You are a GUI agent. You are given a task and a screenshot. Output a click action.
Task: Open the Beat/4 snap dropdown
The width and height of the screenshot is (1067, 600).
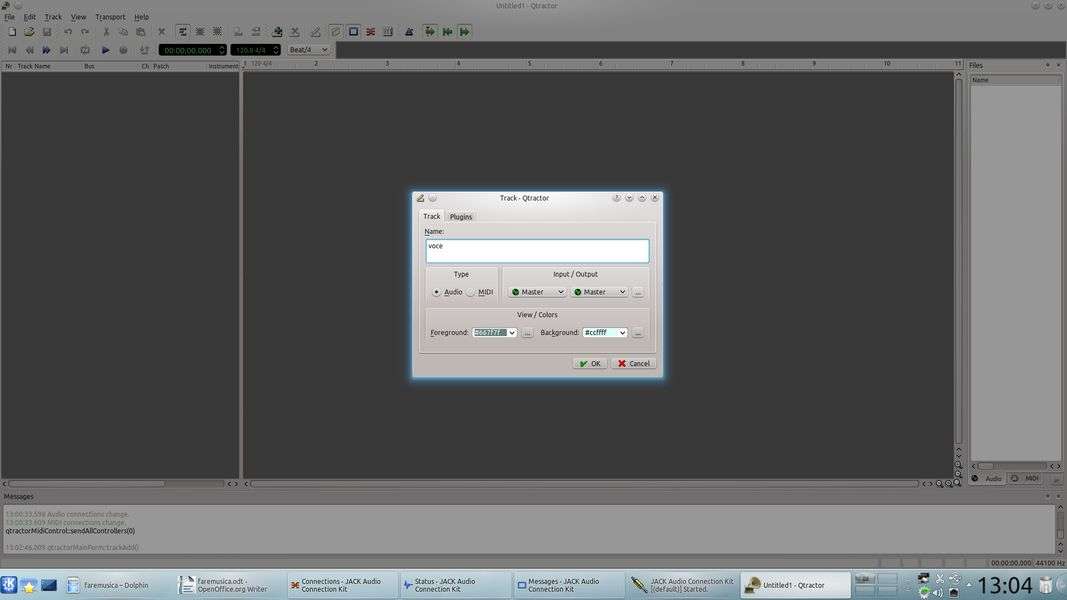pyautogui.click(x=309, y=50)
